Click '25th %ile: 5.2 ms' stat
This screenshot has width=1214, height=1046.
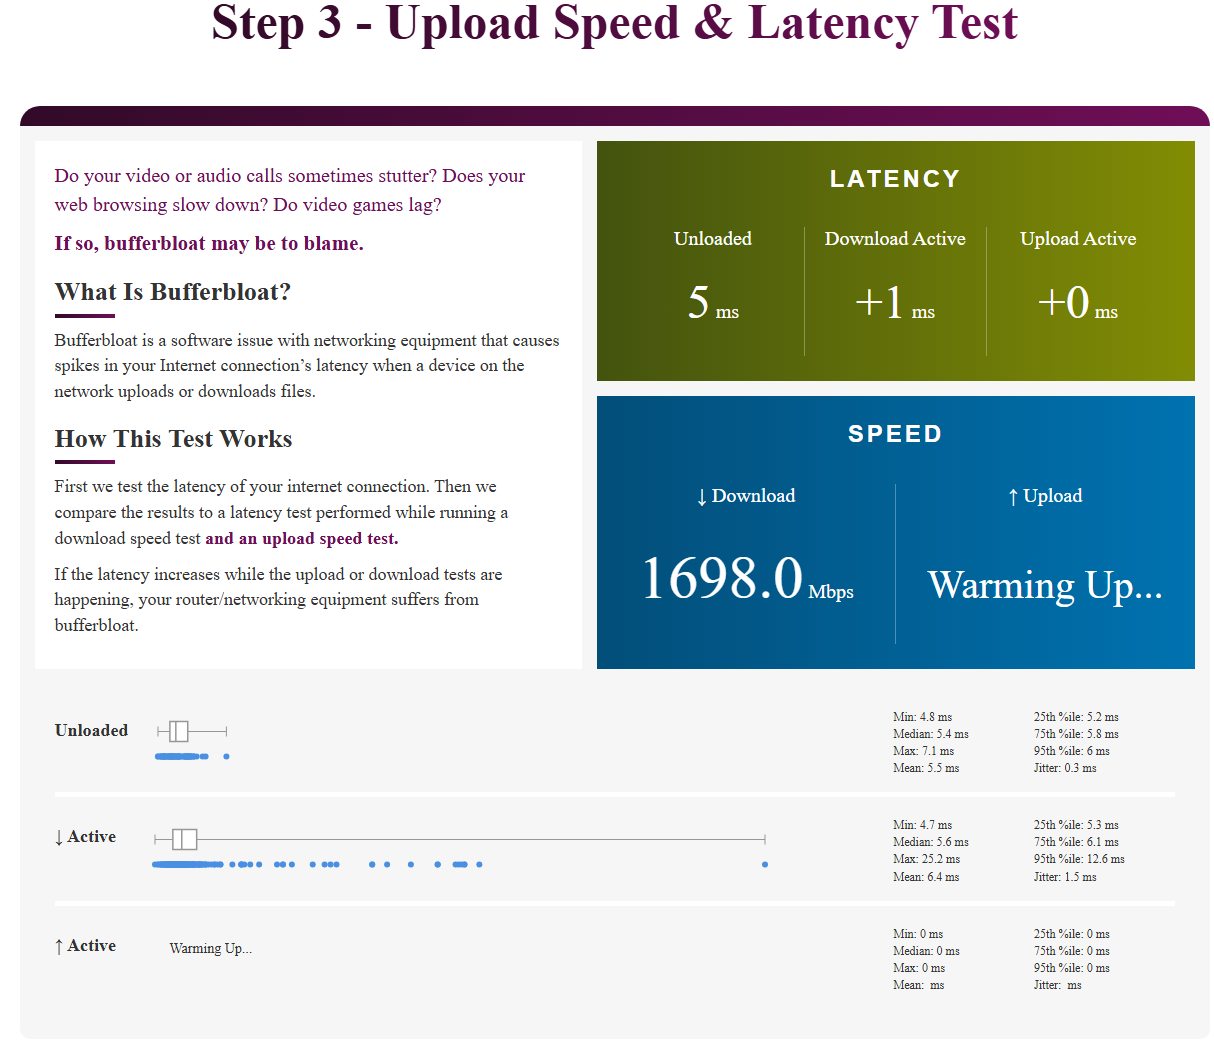point(1076,717)
